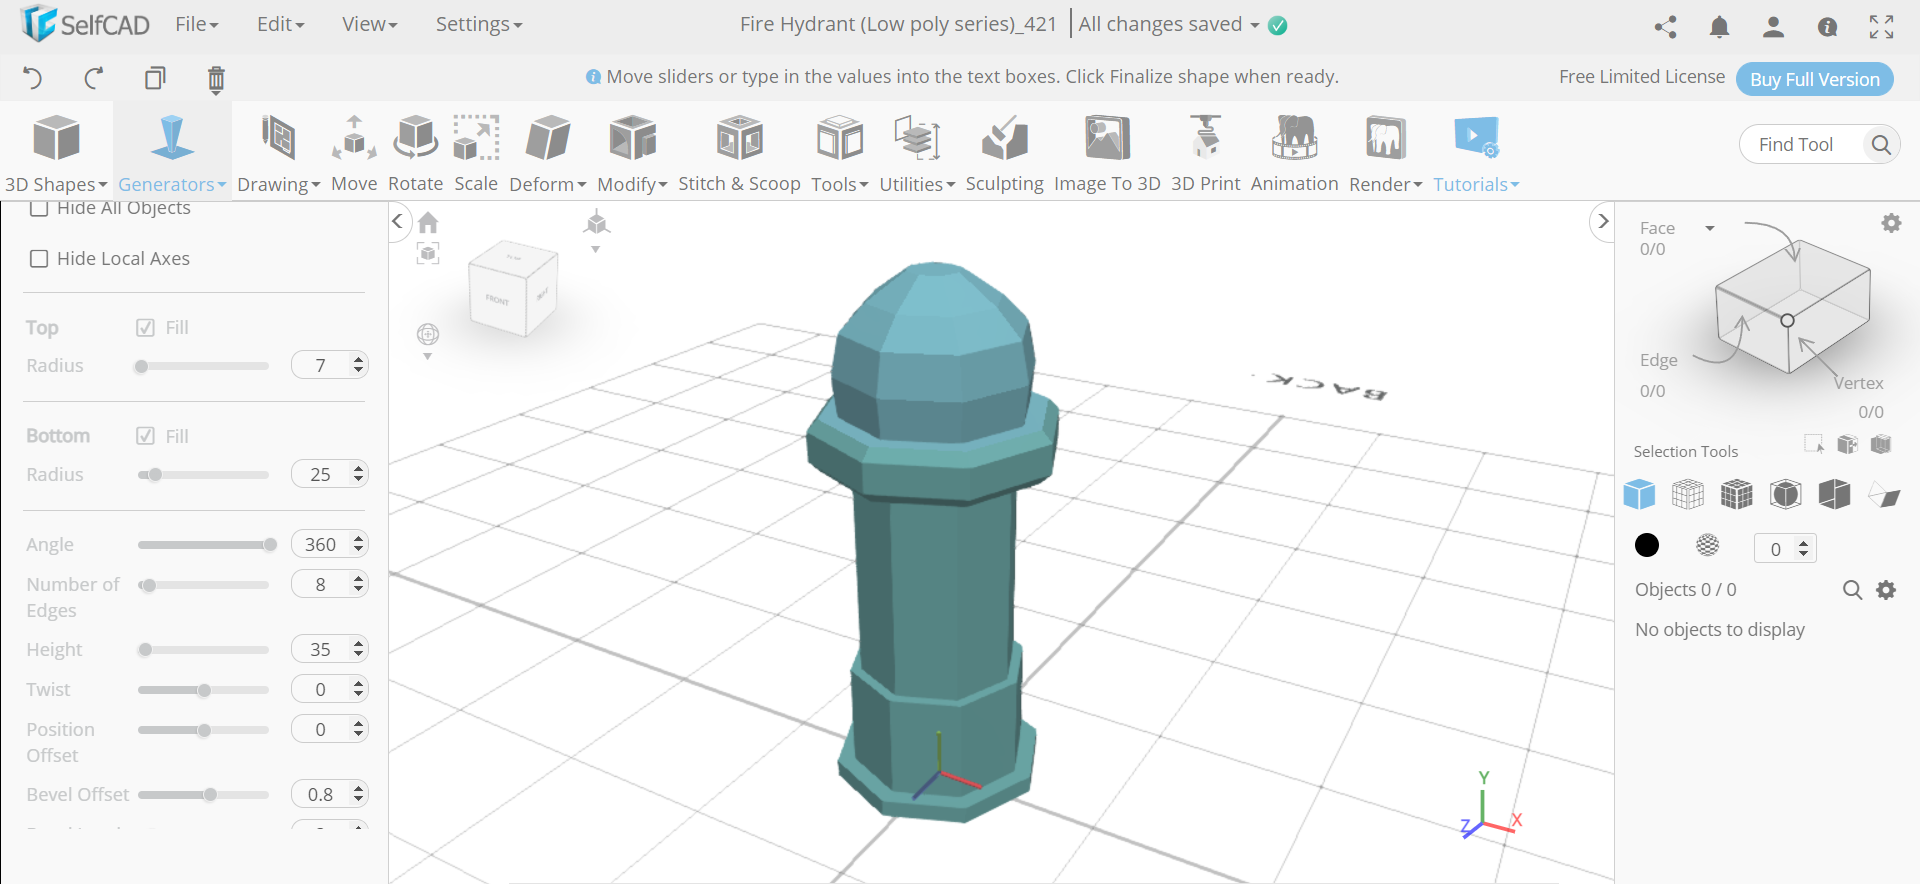Increase the Bevel Offset stepper

(359, 788)
